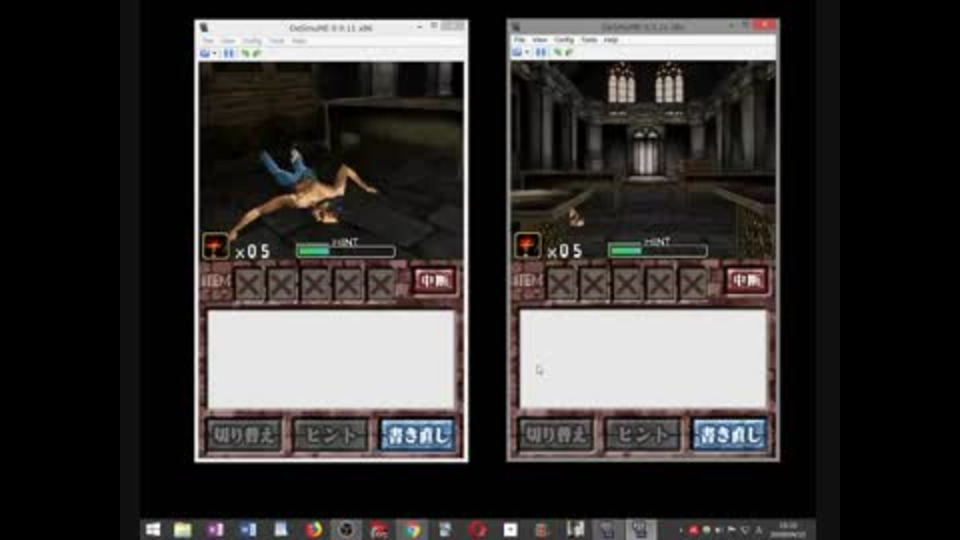The width and height of the screenshot is (960, 540).
Task: Open File menu in left DeSmuME window
Action: [209, 41]
